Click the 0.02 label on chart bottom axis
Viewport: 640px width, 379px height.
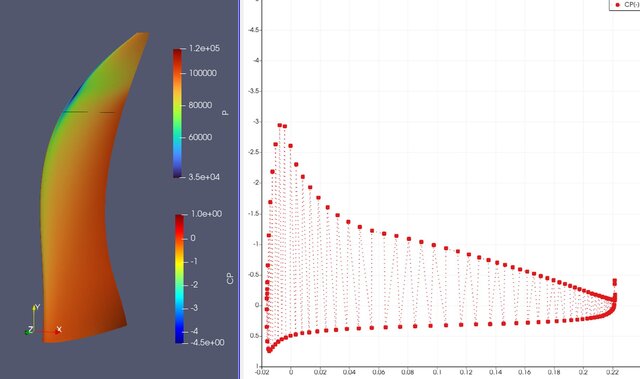[320, 372]
